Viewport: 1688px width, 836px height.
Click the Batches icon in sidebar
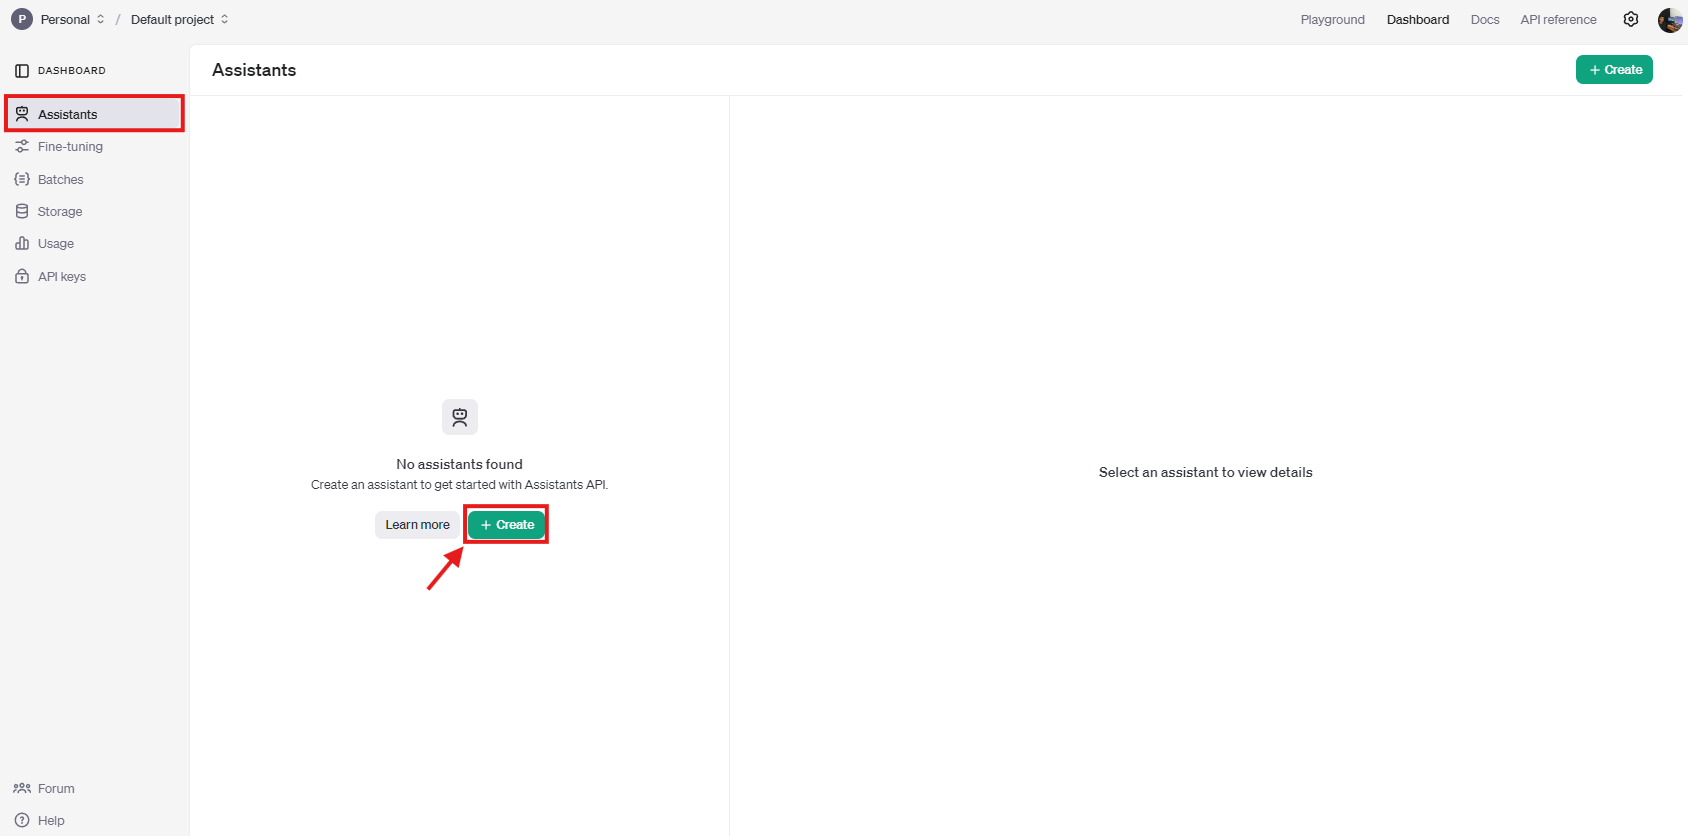22,180
